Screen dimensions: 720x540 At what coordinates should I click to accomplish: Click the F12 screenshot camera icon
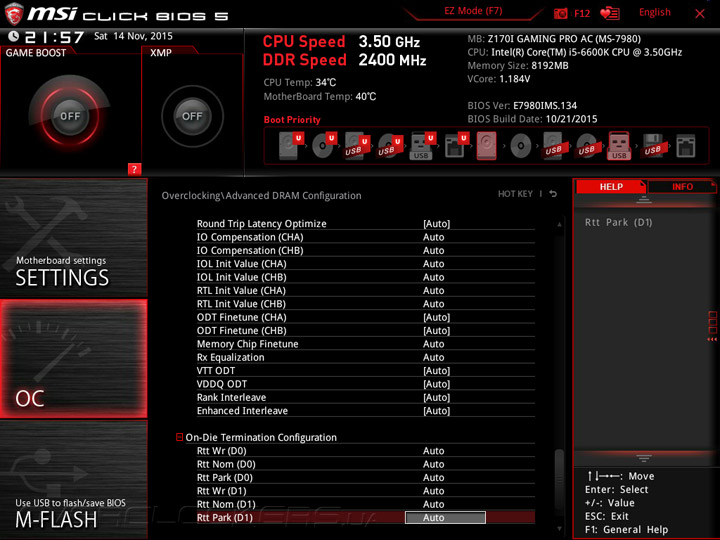560,13
